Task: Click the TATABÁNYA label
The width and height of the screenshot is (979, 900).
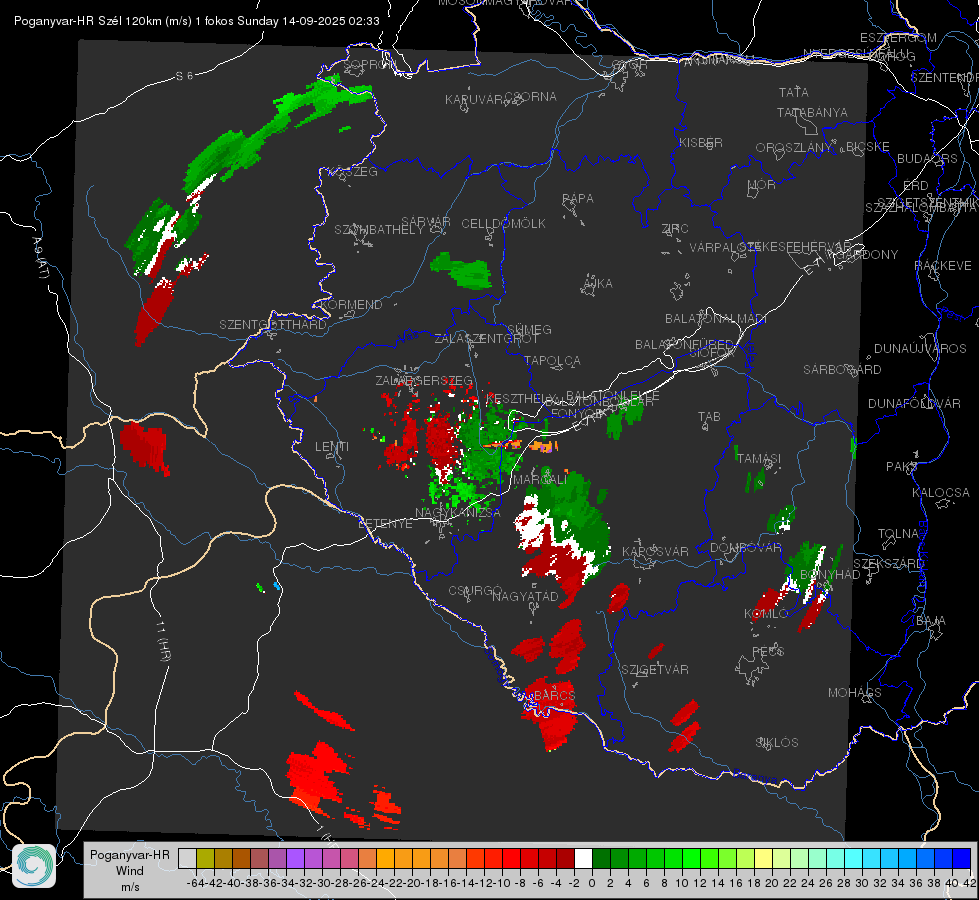Action: [x=812, y=112]
